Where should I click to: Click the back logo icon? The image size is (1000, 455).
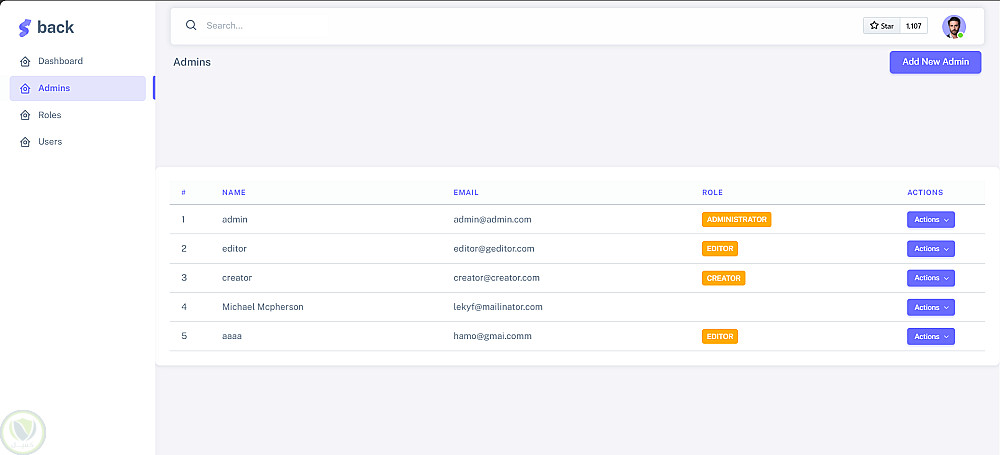[x=25, y=28]
